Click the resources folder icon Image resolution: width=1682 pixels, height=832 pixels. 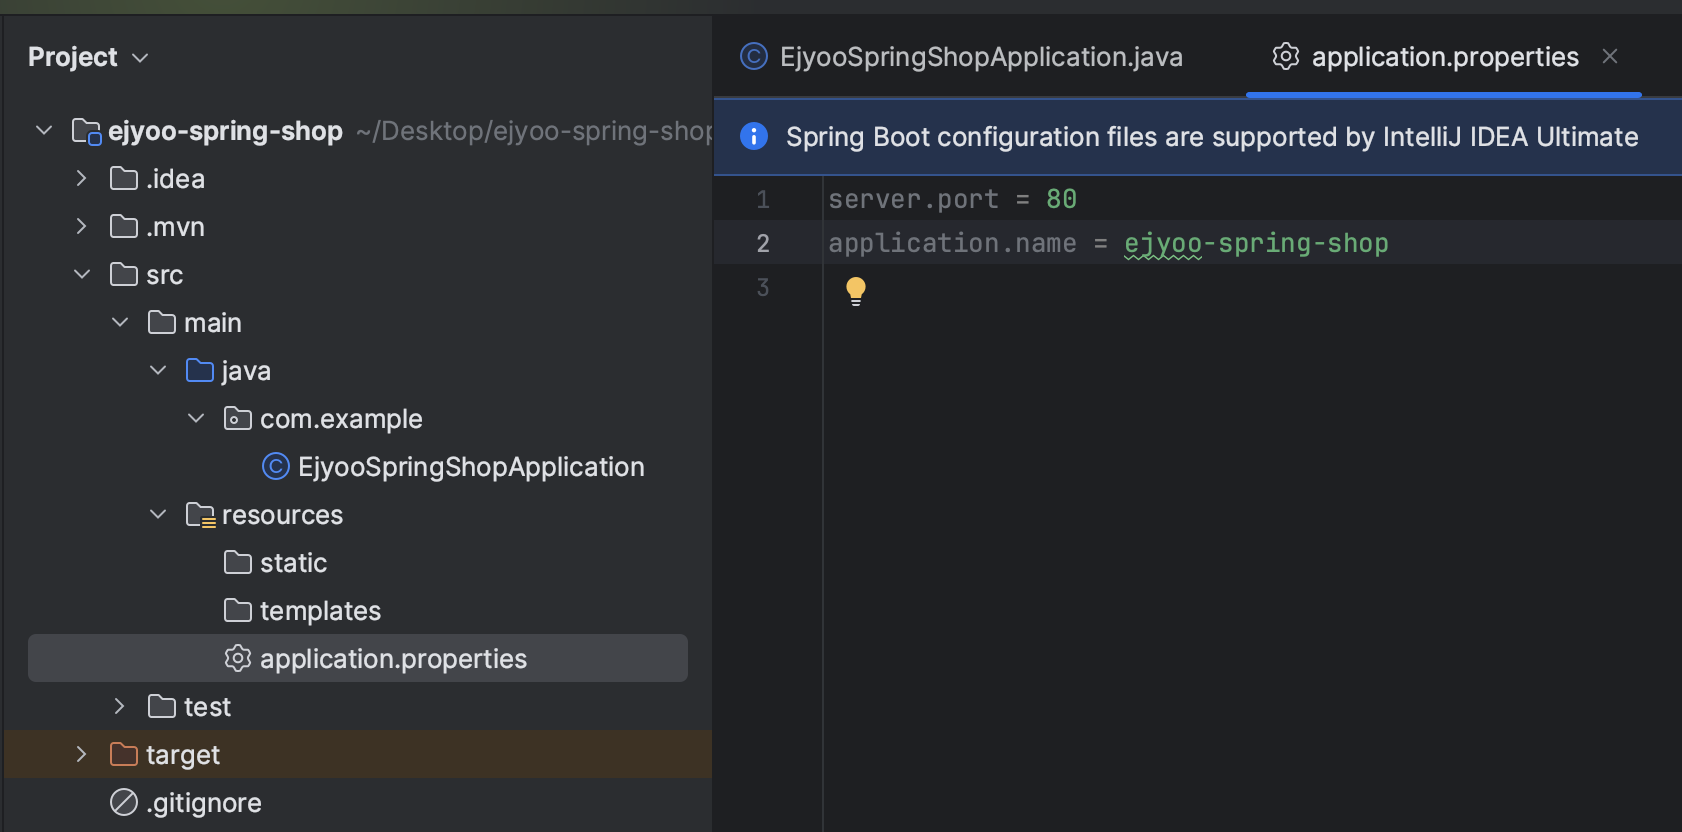[201, 515]
